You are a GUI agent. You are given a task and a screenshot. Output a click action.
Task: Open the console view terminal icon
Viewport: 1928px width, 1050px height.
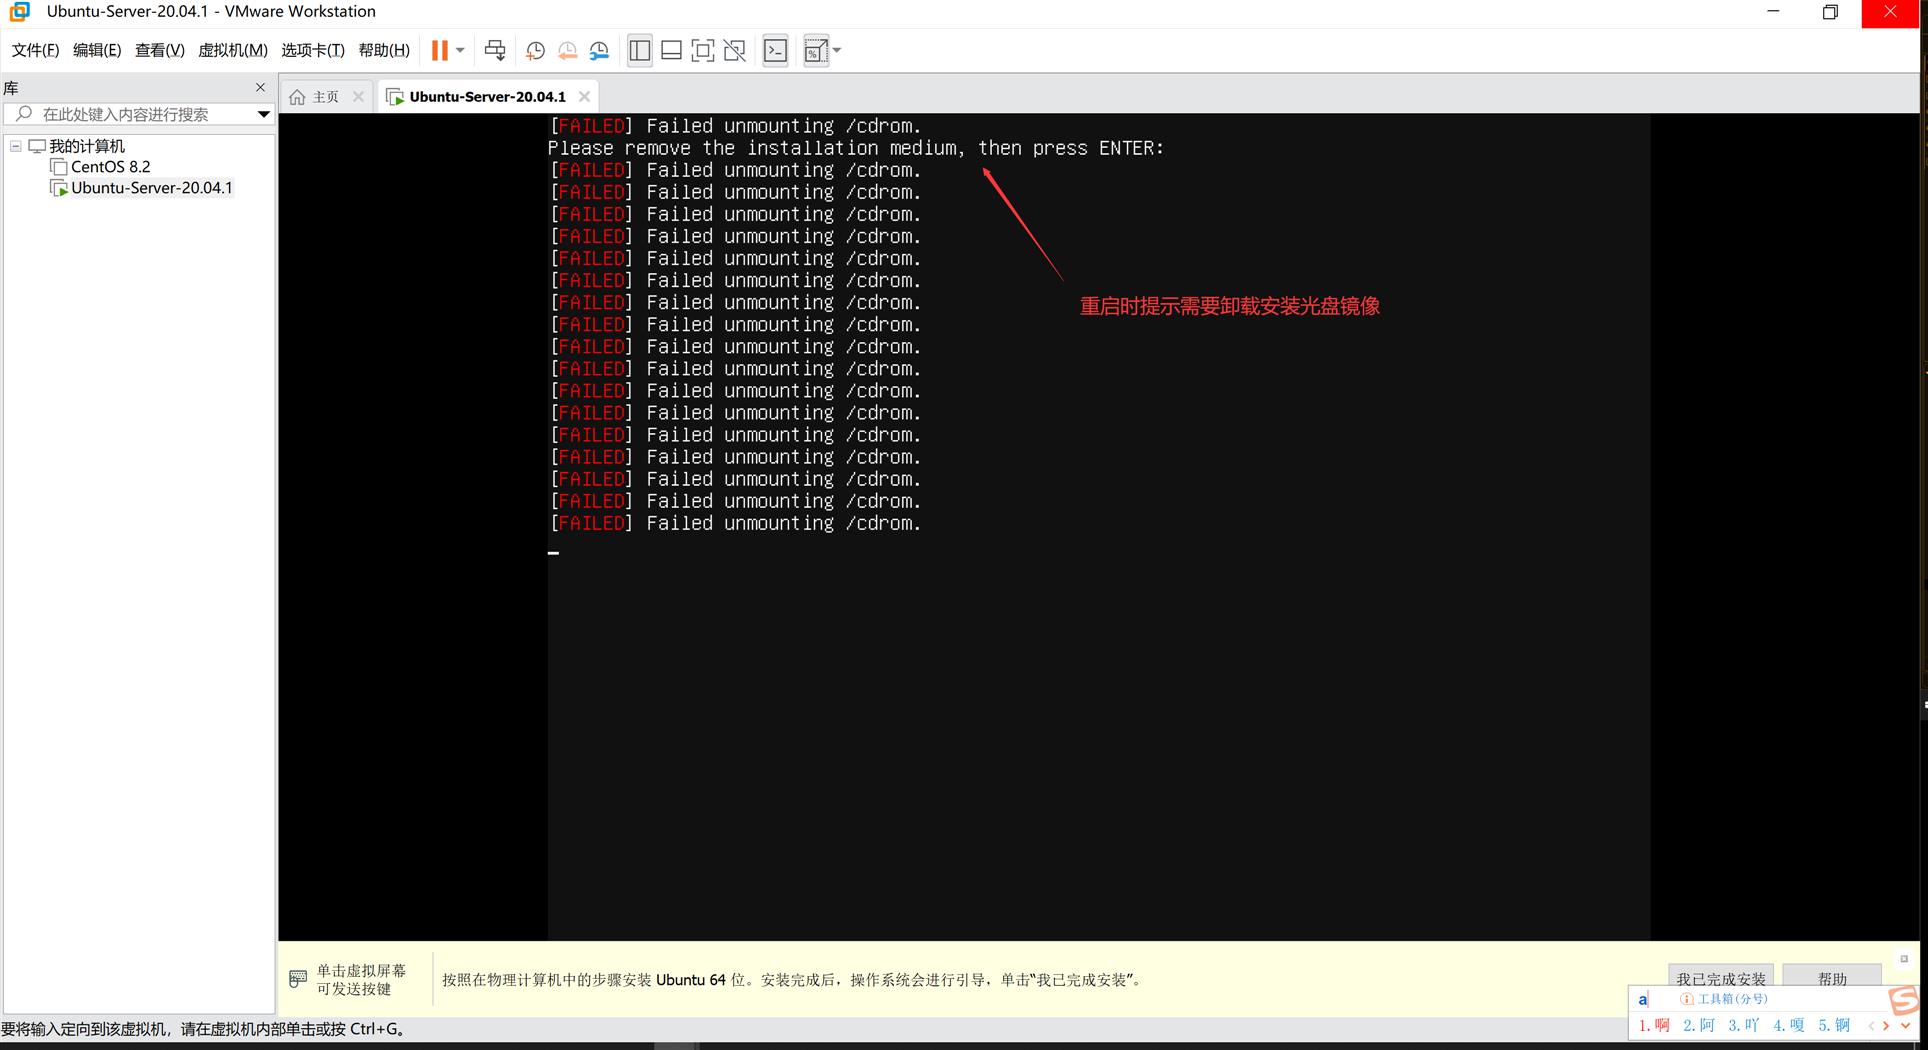click(775, 50)
